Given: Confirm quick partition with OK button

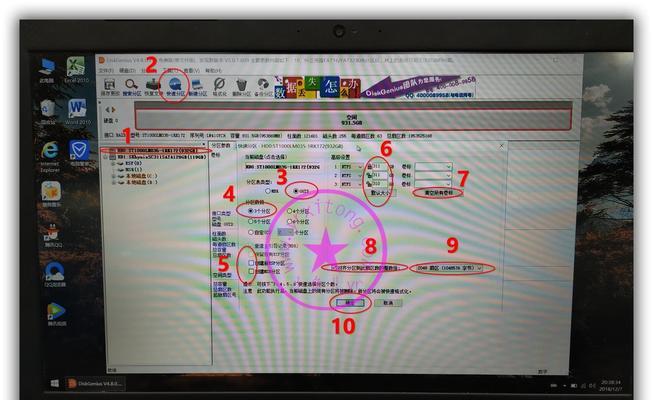Looking at the screenshot, I should (x=349, y=303).
